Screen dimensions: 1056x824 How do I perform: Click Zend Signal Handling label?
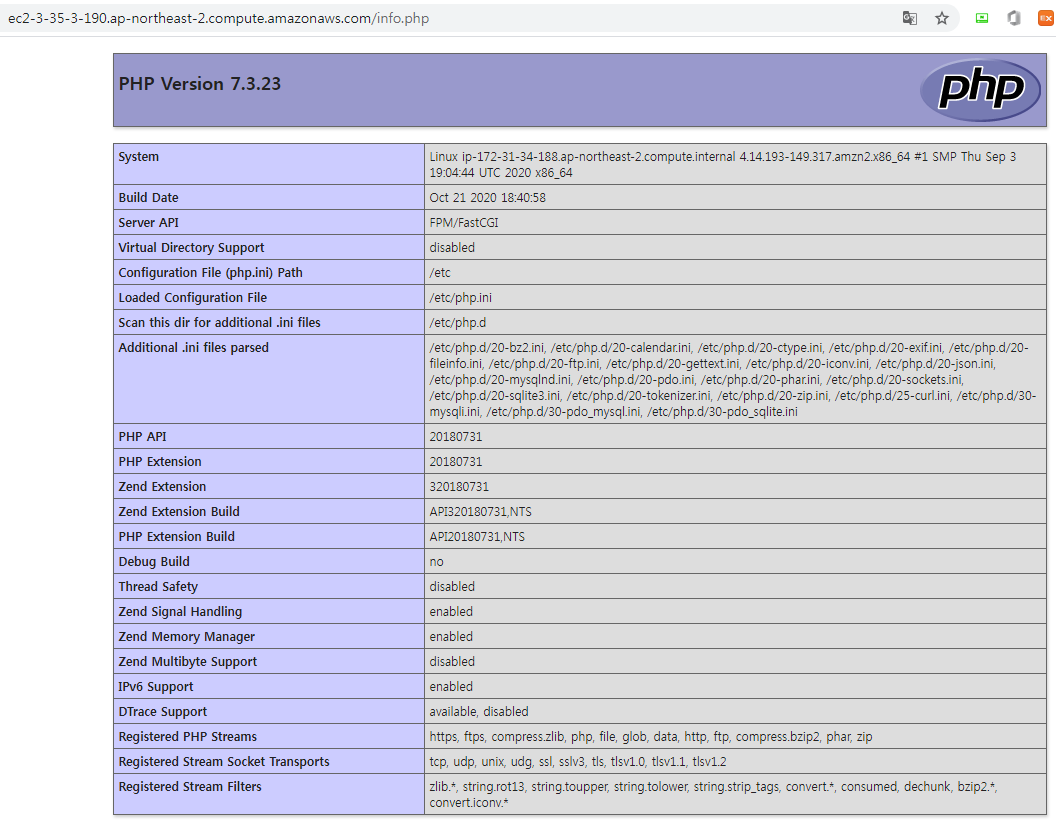[x=180, y=611]
